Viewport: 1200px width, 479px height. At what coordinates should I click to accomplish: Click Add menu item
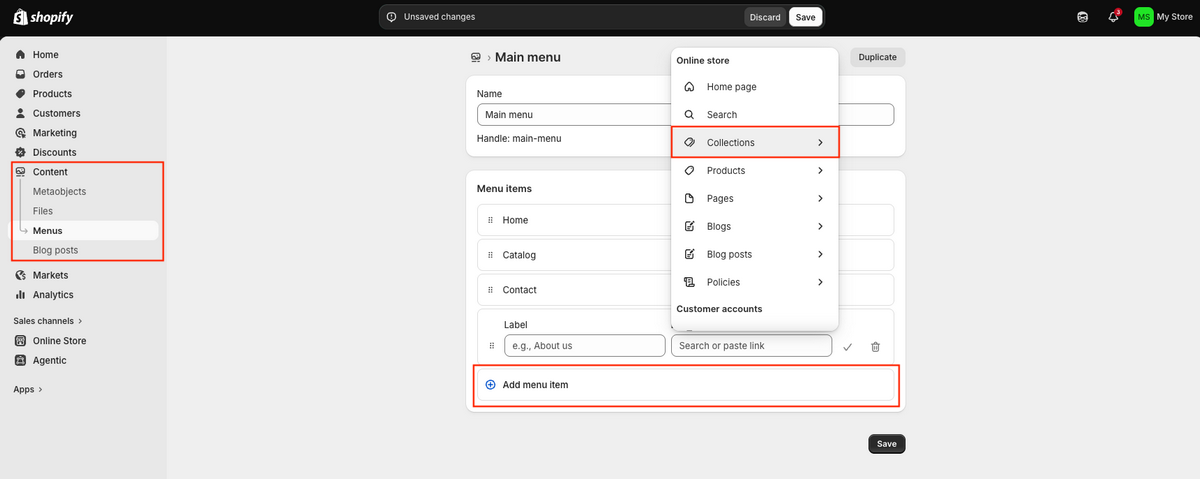pos(685,384)
